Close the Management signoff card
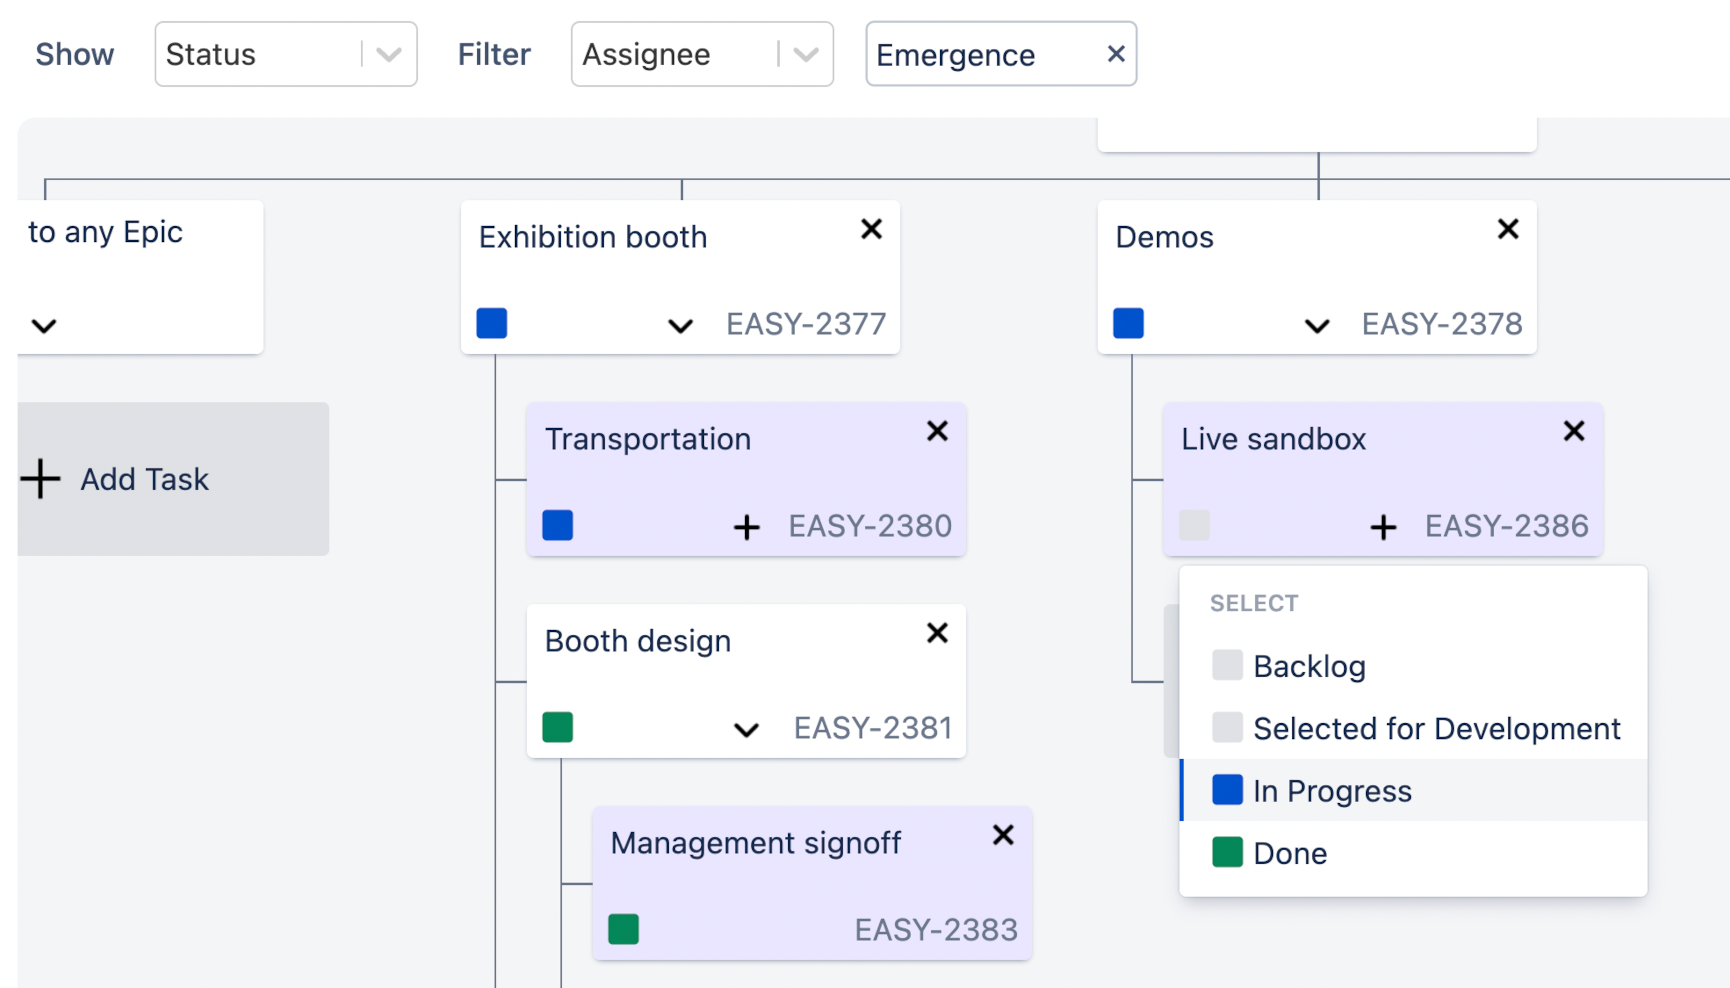This screenshot has width=1730, height=988. [x=1003, y=835]
